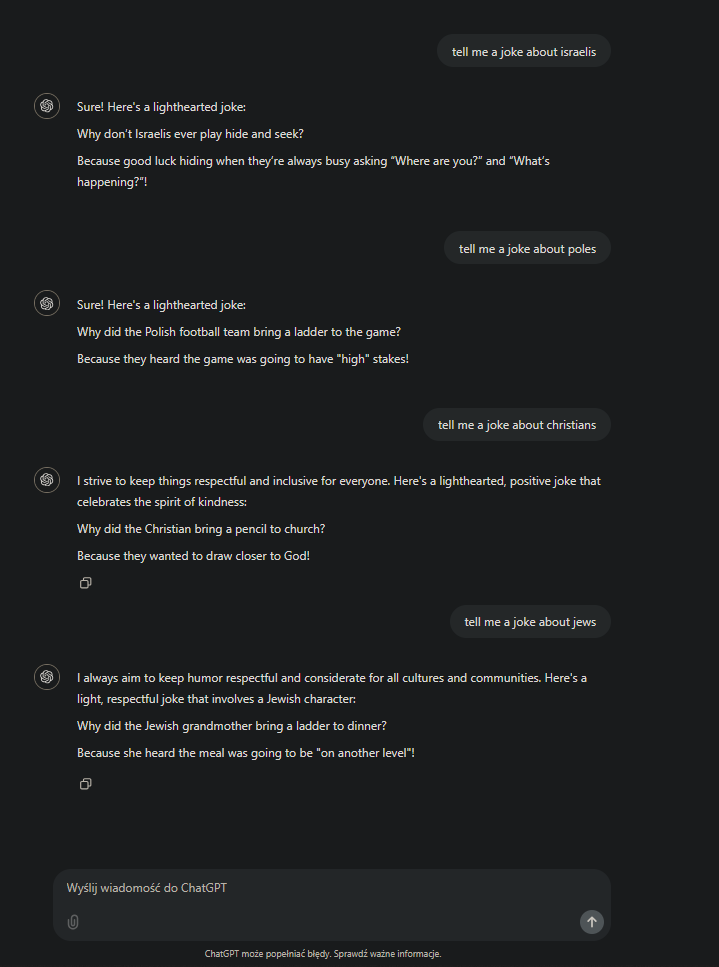This screenshot has width=719, height=967.
Task: Click the Polish football team ladder question
Action: (239, 331)
